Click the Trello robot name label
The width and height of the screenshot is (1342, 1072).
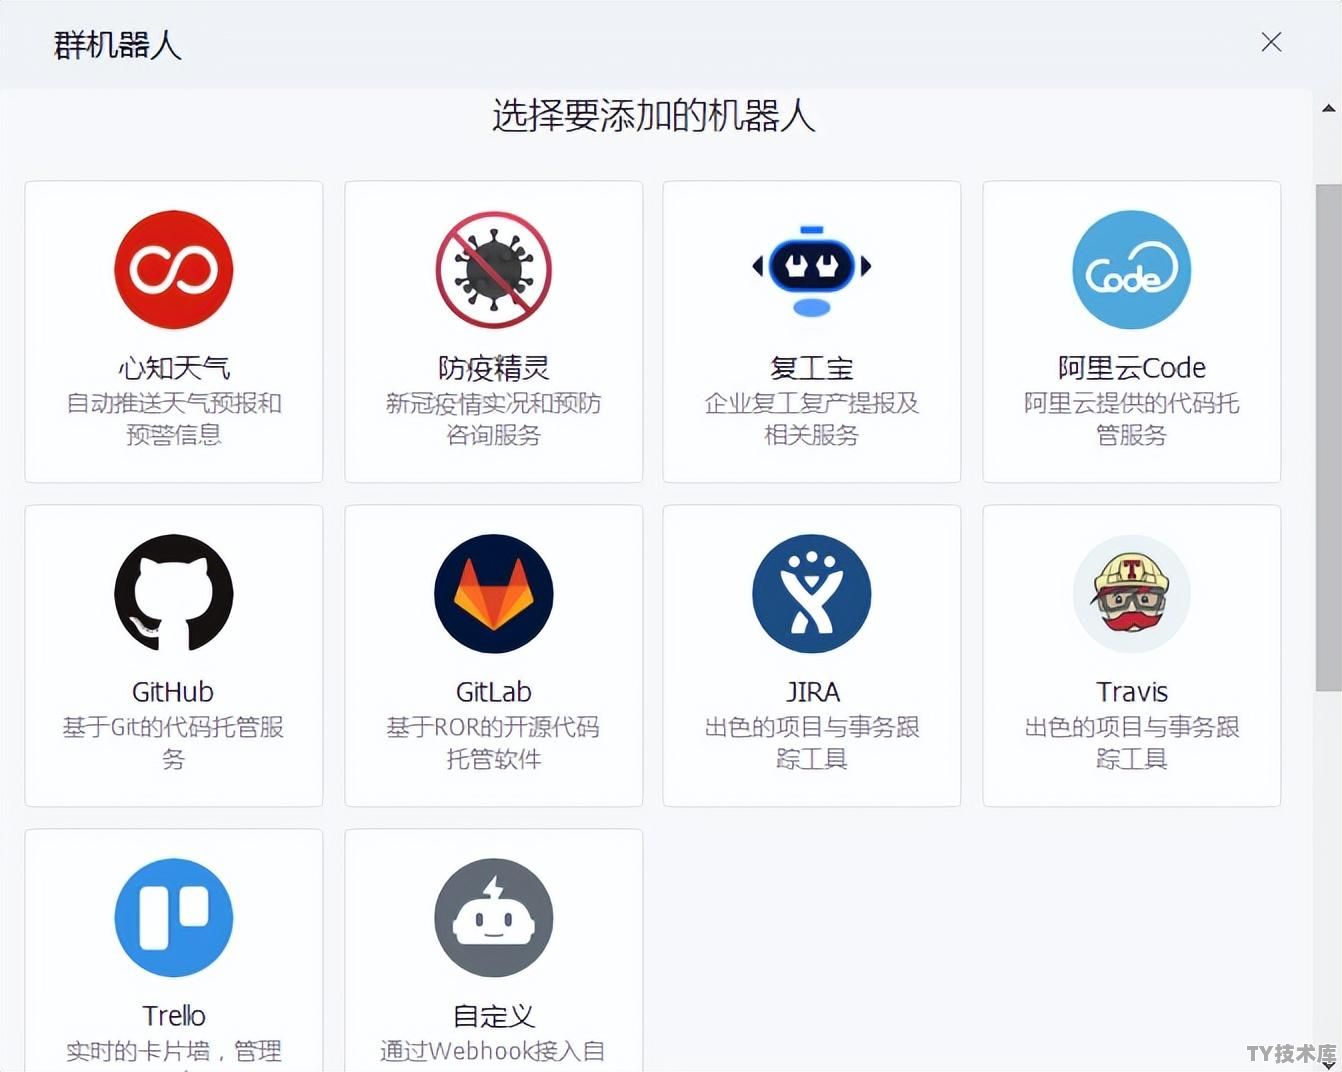click(174, 1016)
